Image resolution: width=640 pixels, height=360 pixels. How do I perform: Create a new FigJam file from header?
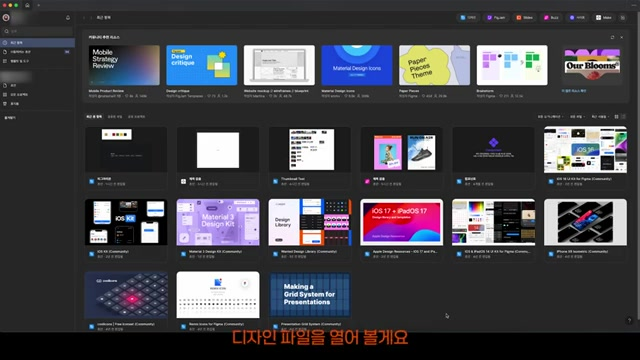point(496,18)
